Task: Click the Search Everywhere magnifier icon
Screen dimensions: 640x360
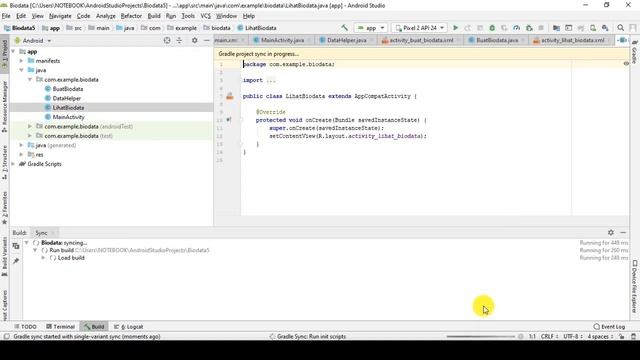Action: tap(620, 28)
